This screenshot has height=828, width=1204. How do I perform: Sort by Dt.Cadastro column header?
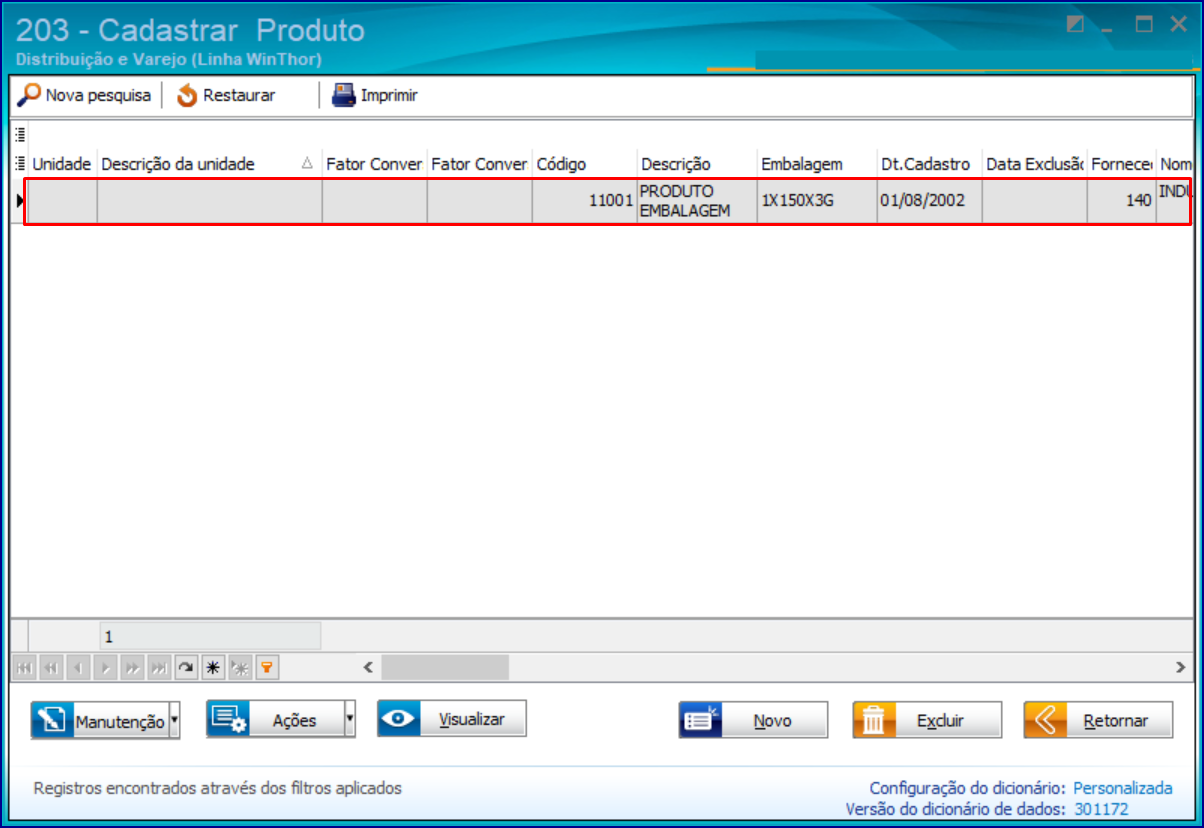(929, 164)
